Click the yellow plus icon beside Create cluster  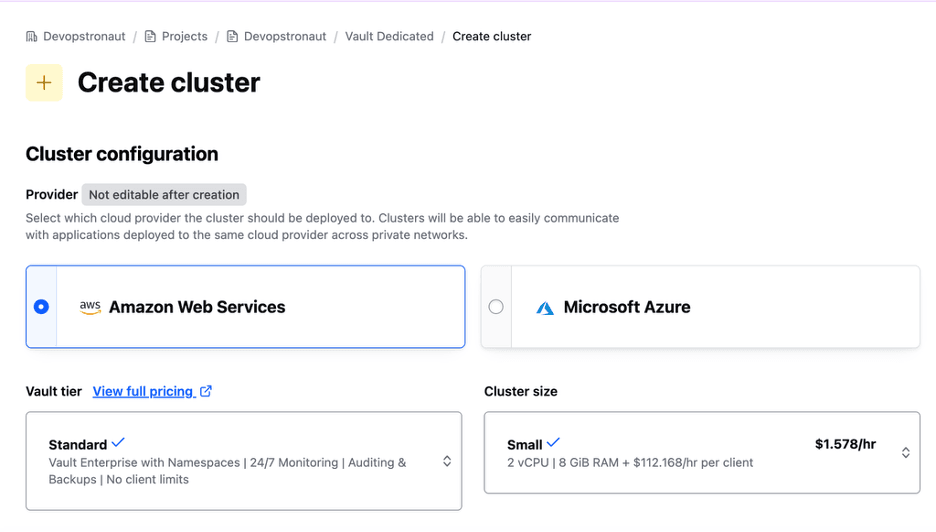pos(44,83)
